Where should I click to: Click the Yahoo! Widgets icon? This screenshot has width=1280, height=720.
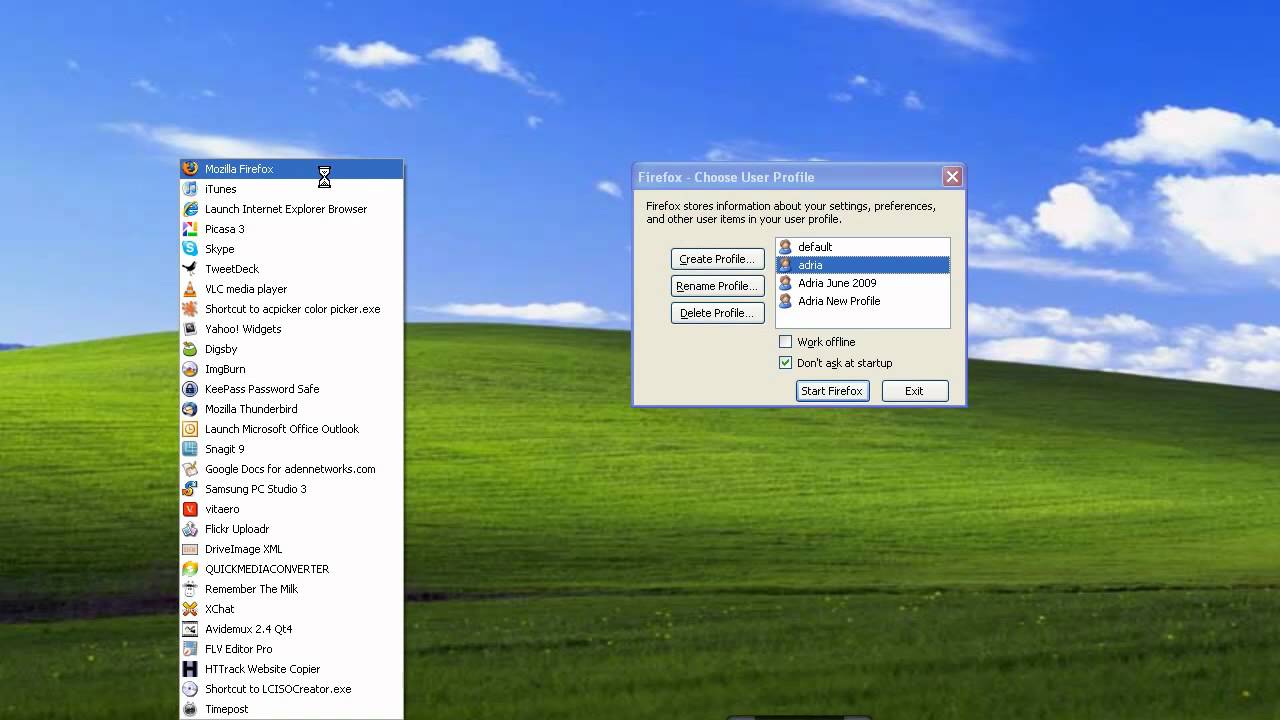190,329
